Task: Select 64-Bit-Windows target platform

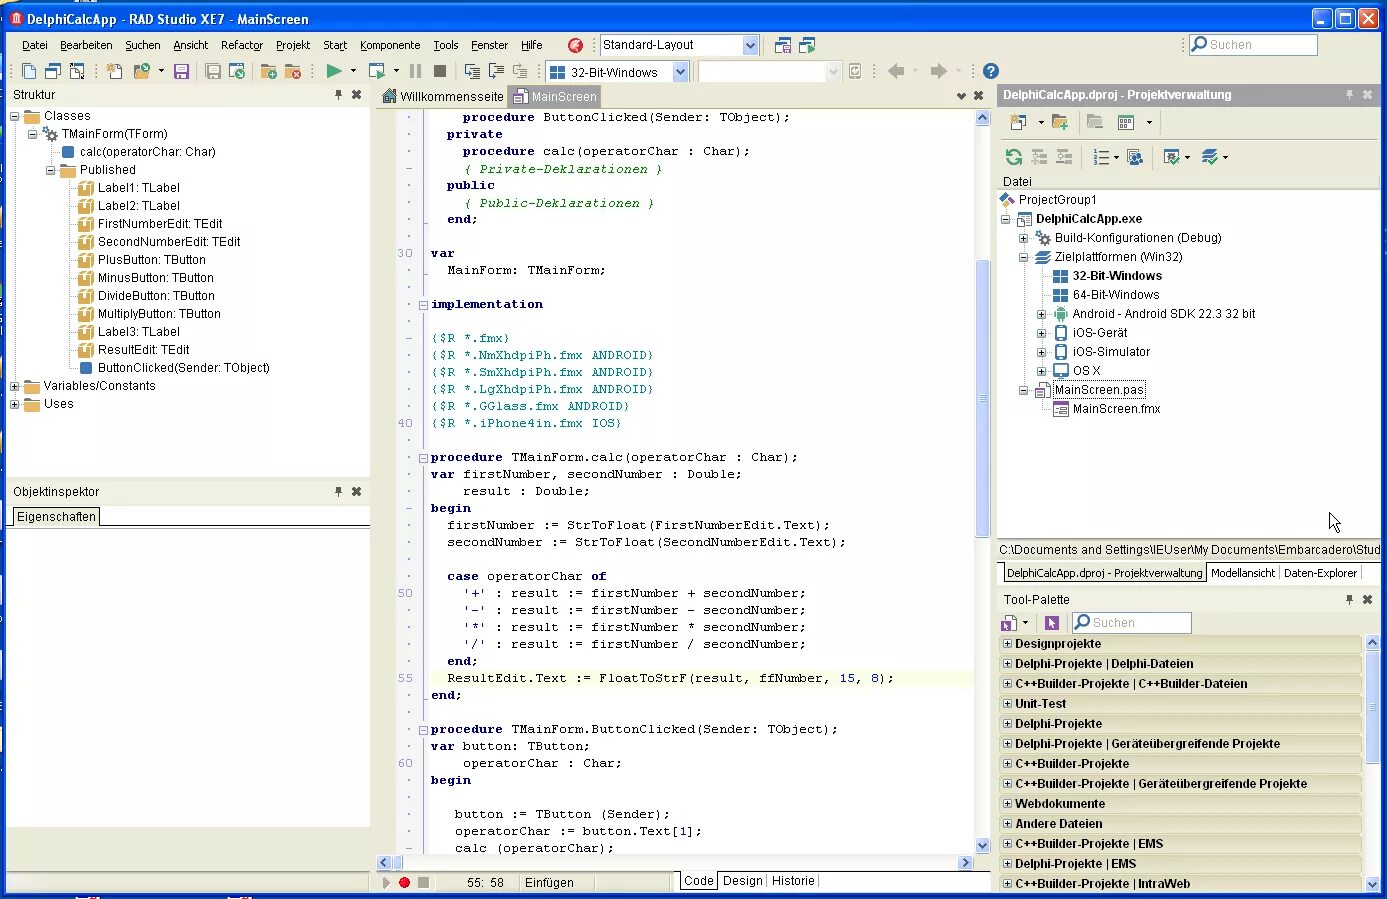Action: [x=1116, y=295]
